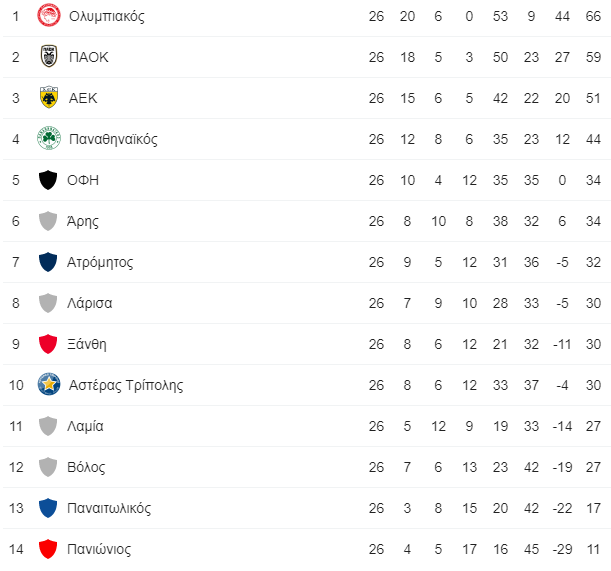Click the navy Ατρόμητος shield icon

pos(48,262)
